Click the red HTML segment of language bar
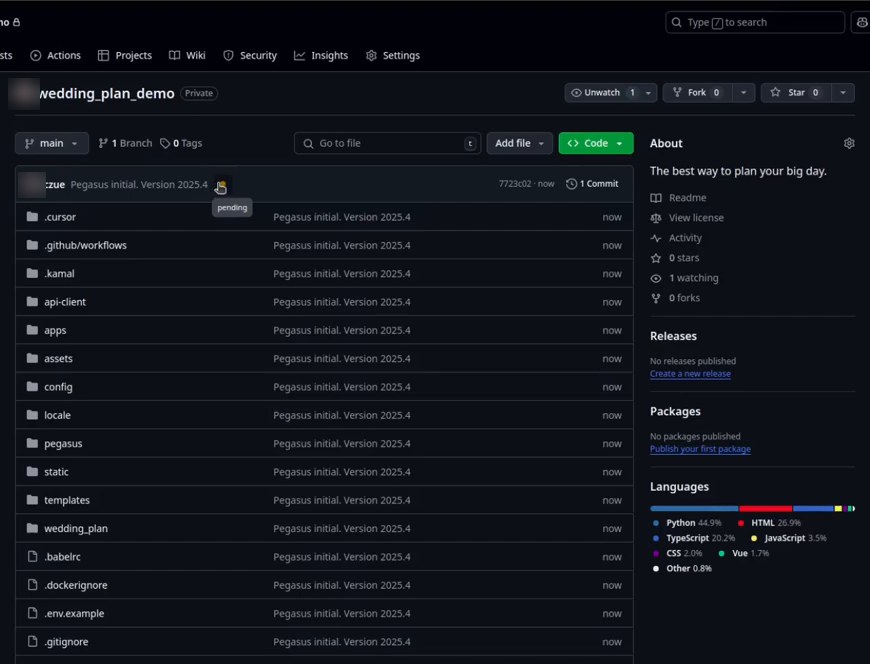This screenshot has width=870, height=664. pos(766,508)
